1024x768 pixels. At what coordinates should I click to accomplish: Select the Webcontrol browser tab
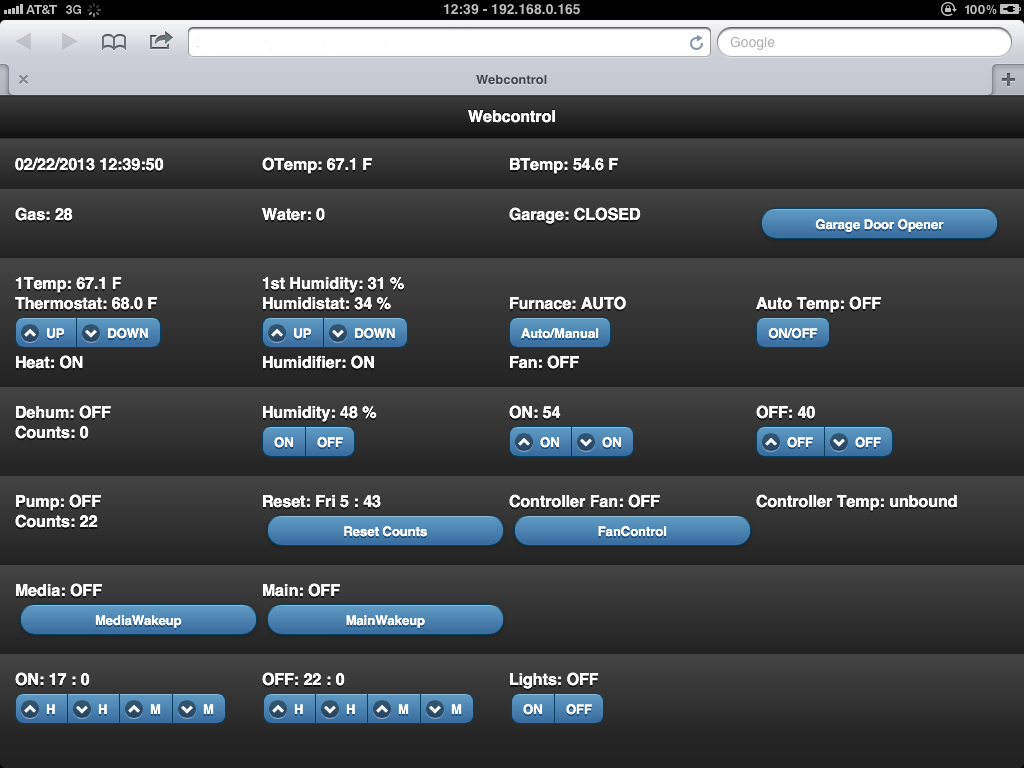point(512,79)
